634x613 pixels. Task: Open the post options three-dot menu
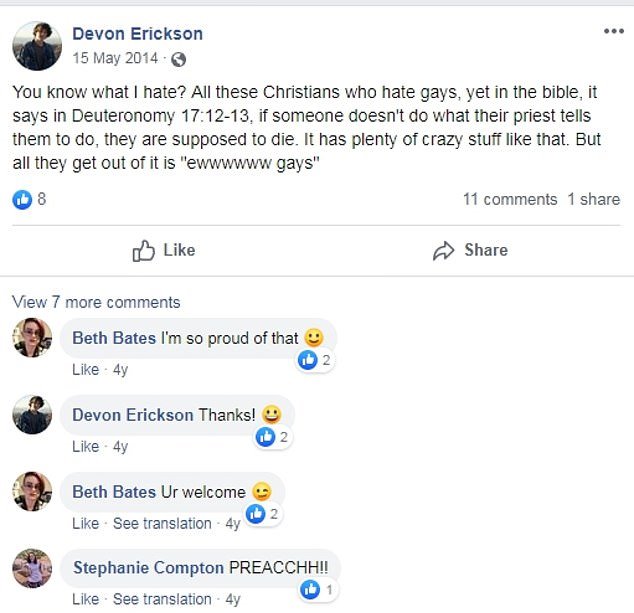click(613, 31)
